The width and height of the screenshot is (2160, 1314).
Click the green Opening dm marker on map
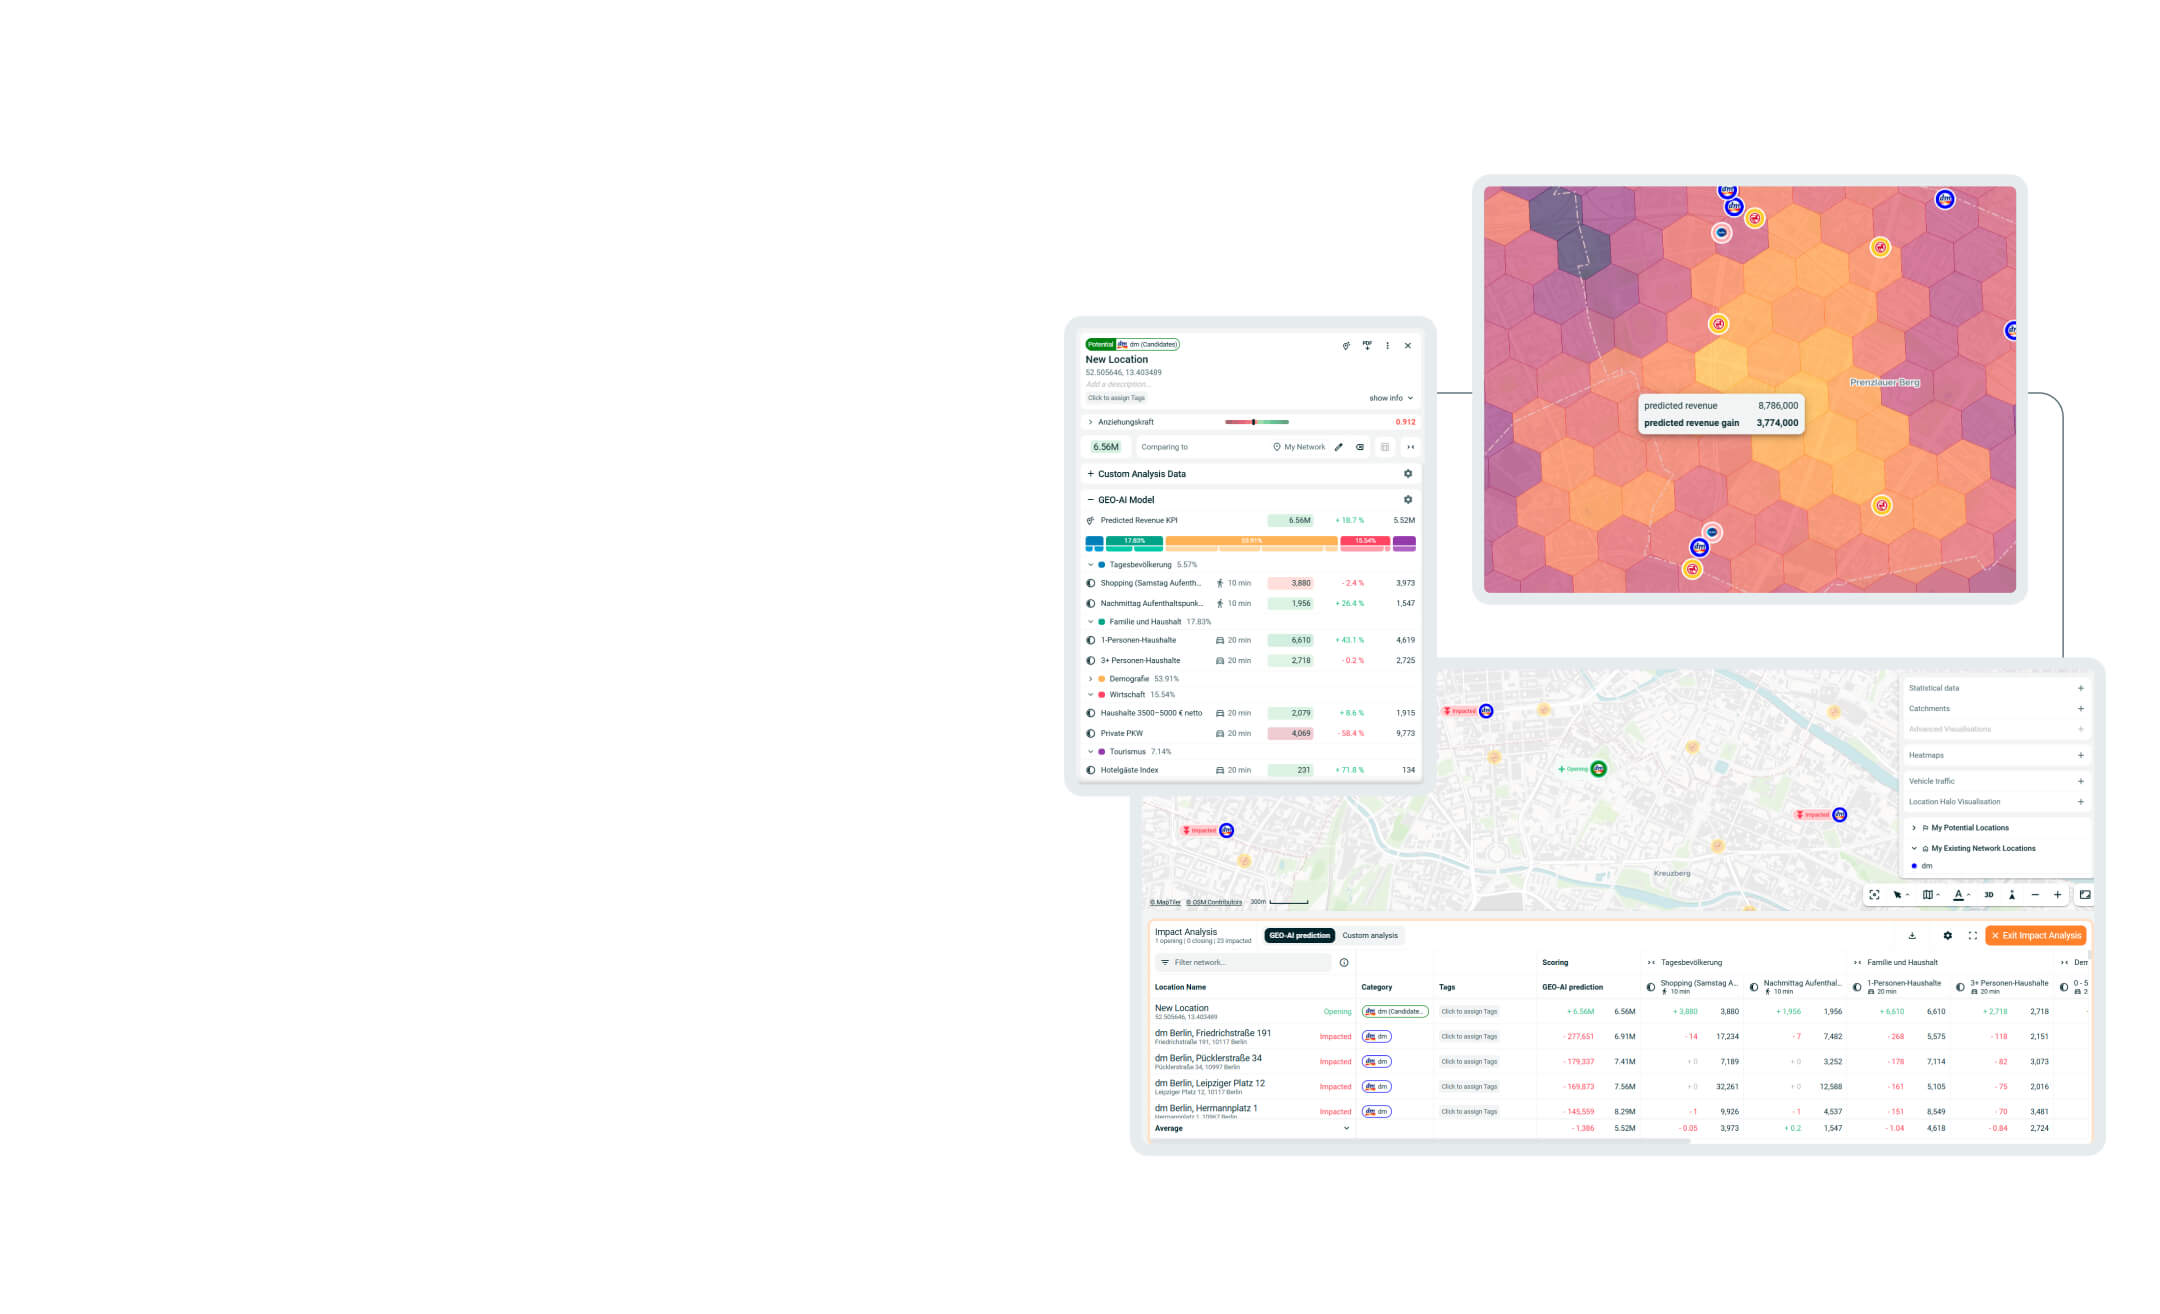1599,769
